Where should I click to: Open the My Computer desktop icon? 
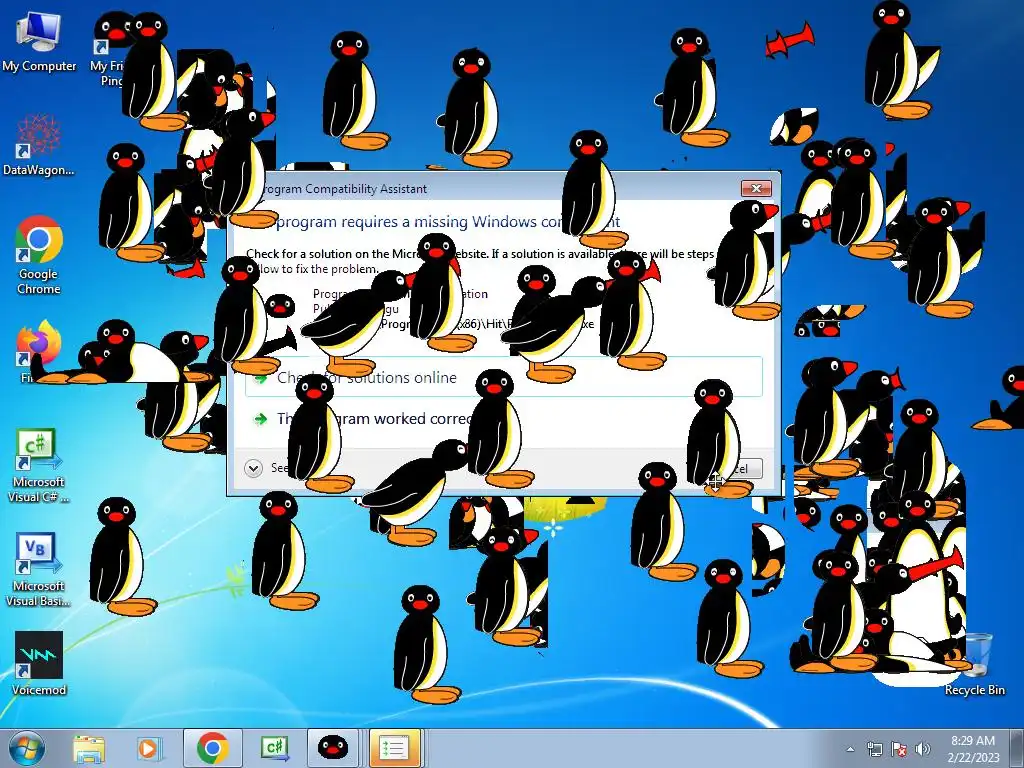39,40
